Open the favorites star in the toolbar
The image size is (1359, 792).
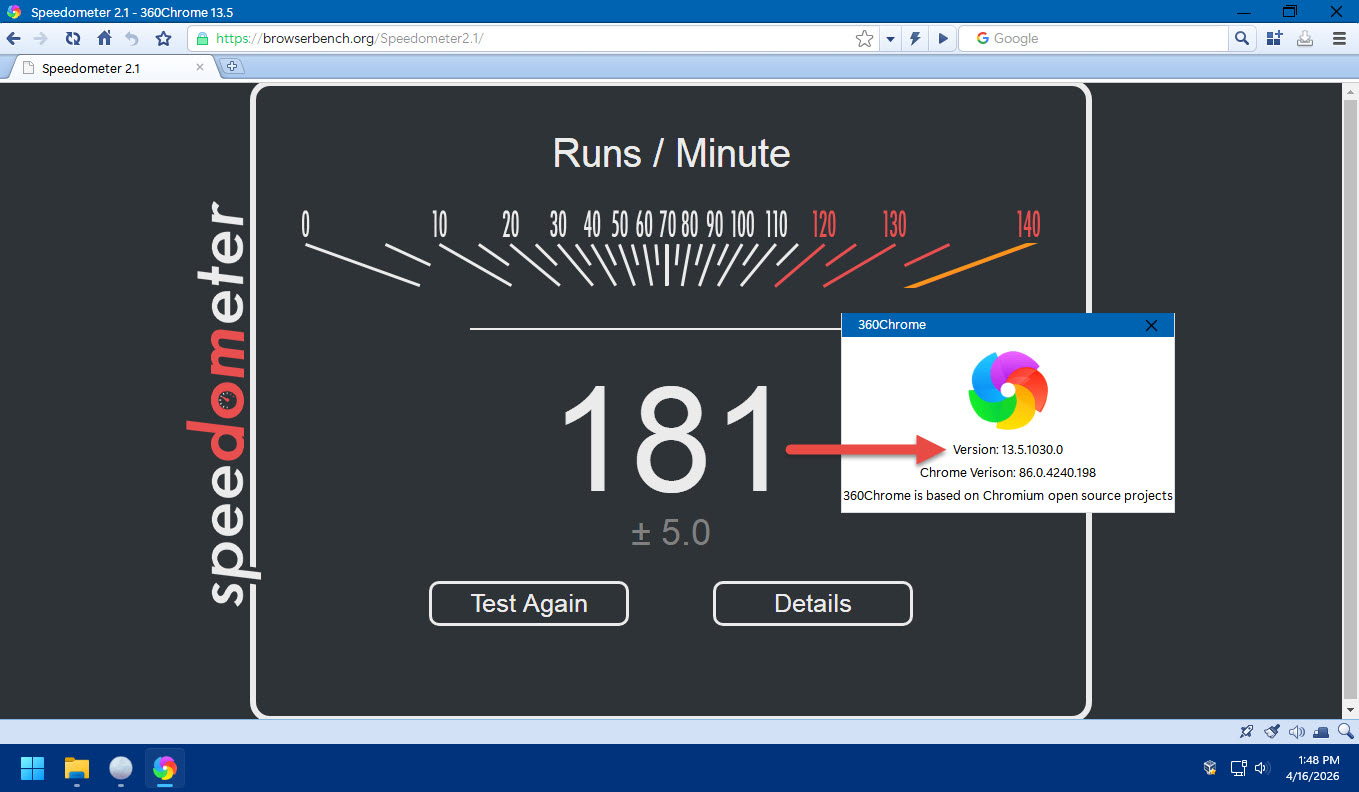coord(163,39)
